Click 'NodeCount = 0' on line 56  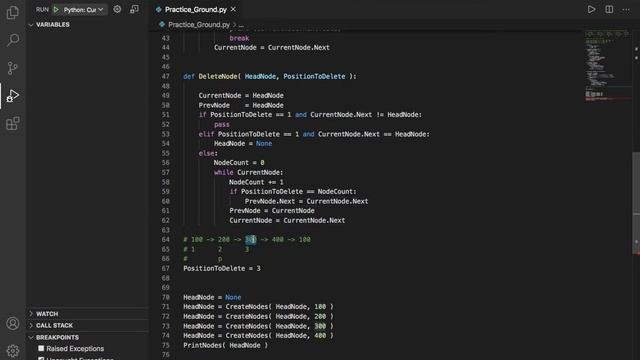pos(239,162)
